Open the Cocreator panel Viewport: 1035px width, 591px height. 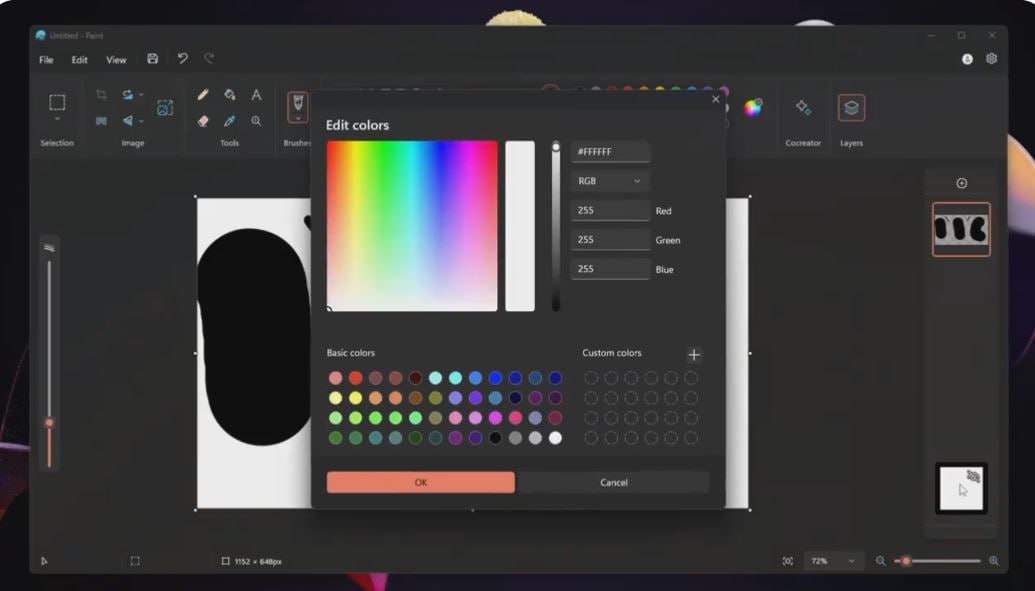coord(802,108)
